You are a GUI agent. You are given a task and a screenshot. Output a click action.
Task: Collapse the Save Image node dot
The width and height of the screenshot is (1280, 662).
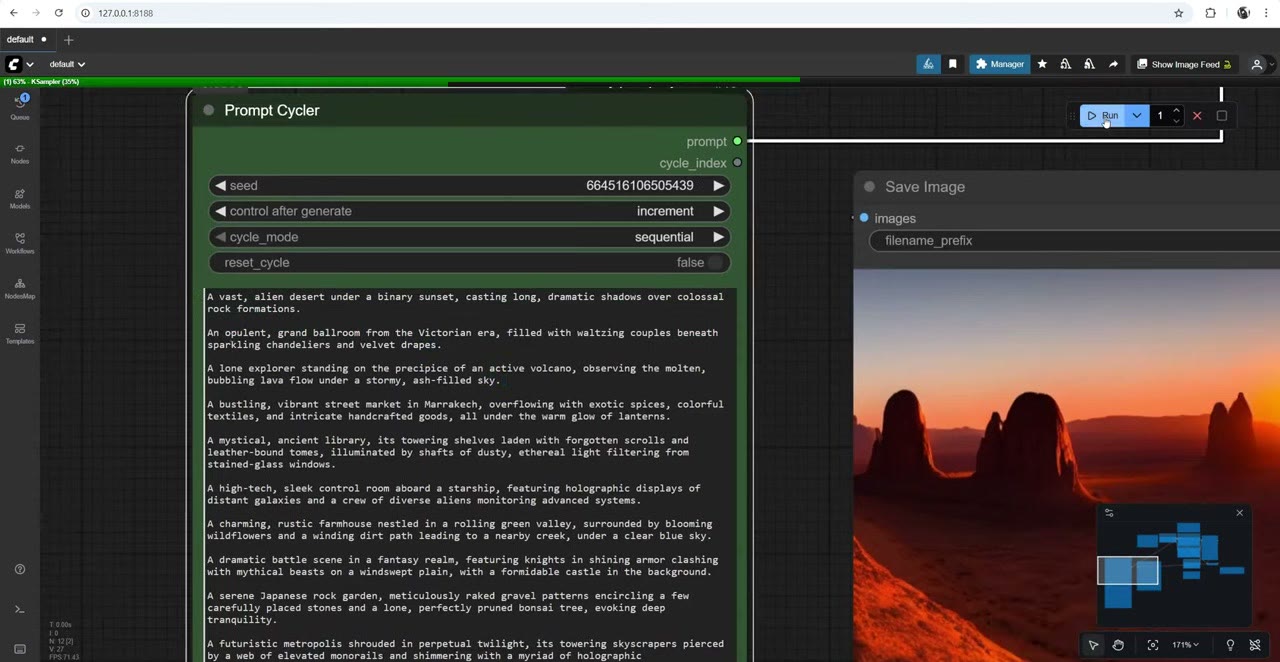pyautogui.click(x=869, y=187)
